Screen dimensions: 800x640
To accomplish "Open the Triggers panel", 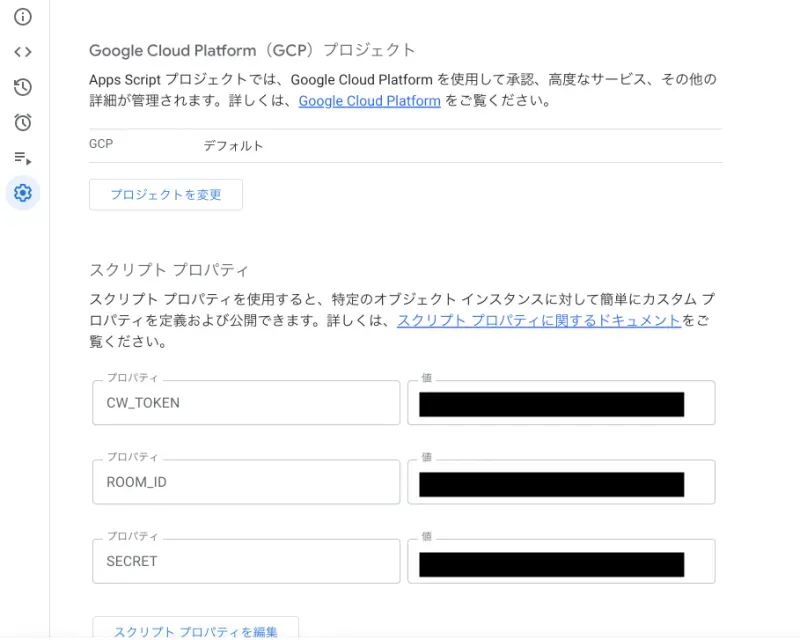I will (22, 122).
